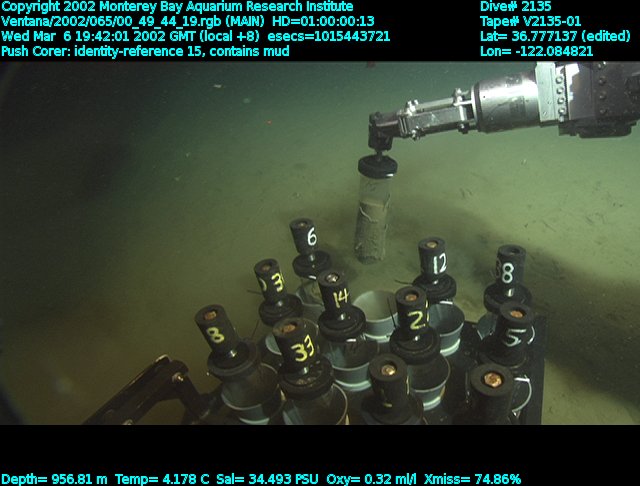
Task: Select the 'Wed Mar 6 19:42:01 2002 GMT' timestamp
Action: pos(98,36)
